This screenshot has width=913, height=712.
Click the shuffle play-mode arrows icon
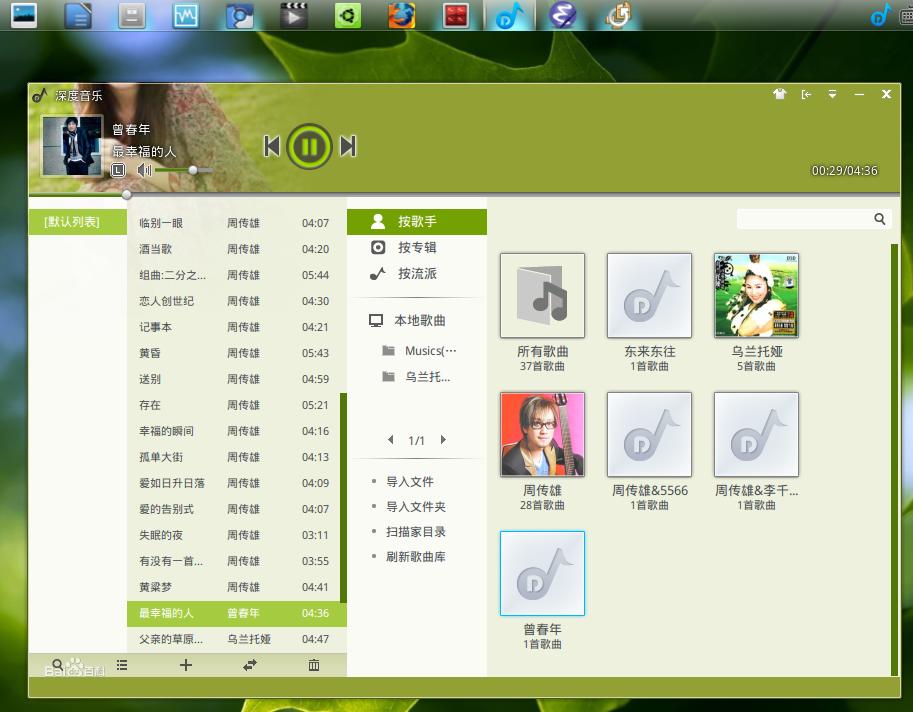tap(249, 665)
